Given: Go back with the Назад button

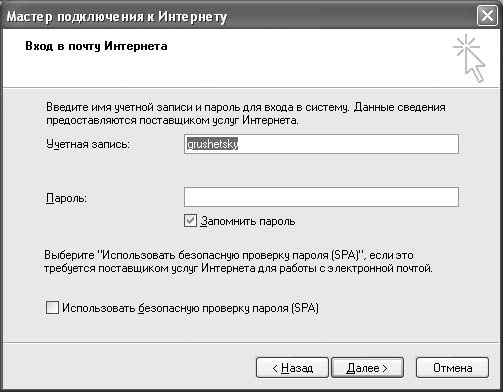Looking at the screenshot, I should coord(292,368).
